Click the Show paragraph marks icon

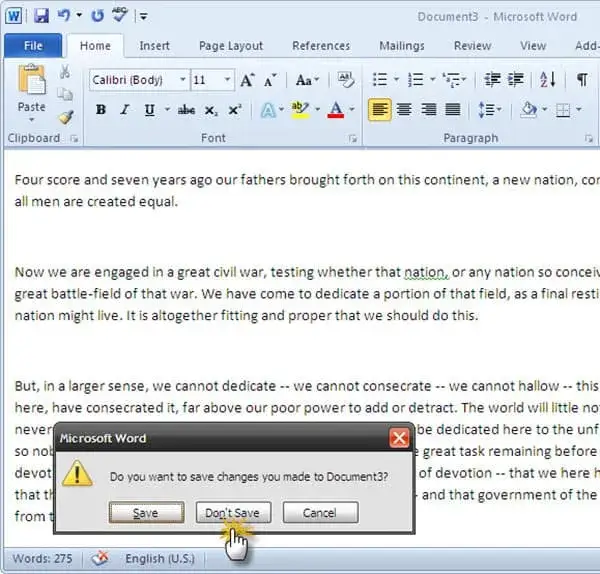point(582,80)
